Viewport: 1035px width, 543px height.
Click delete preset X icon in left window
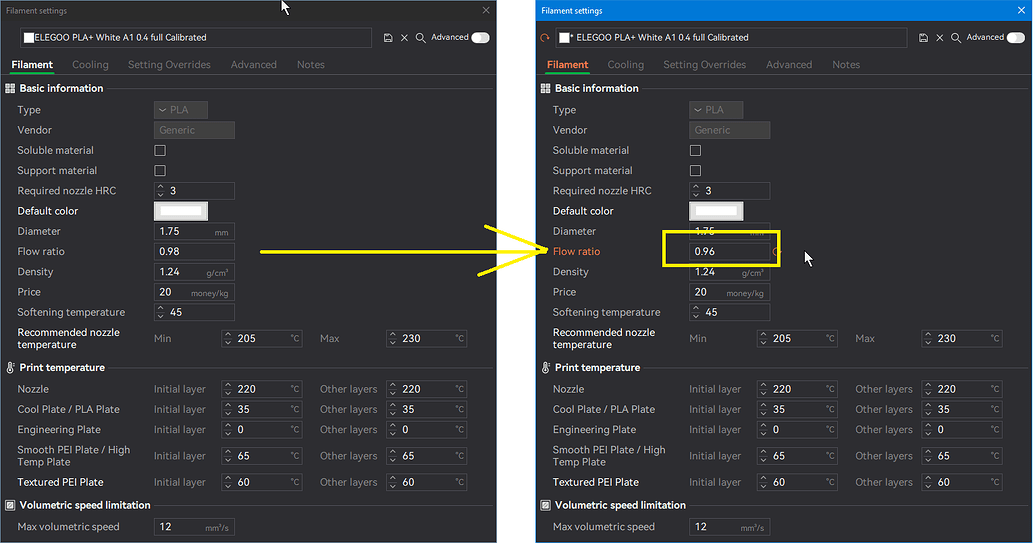click(405, 38)
